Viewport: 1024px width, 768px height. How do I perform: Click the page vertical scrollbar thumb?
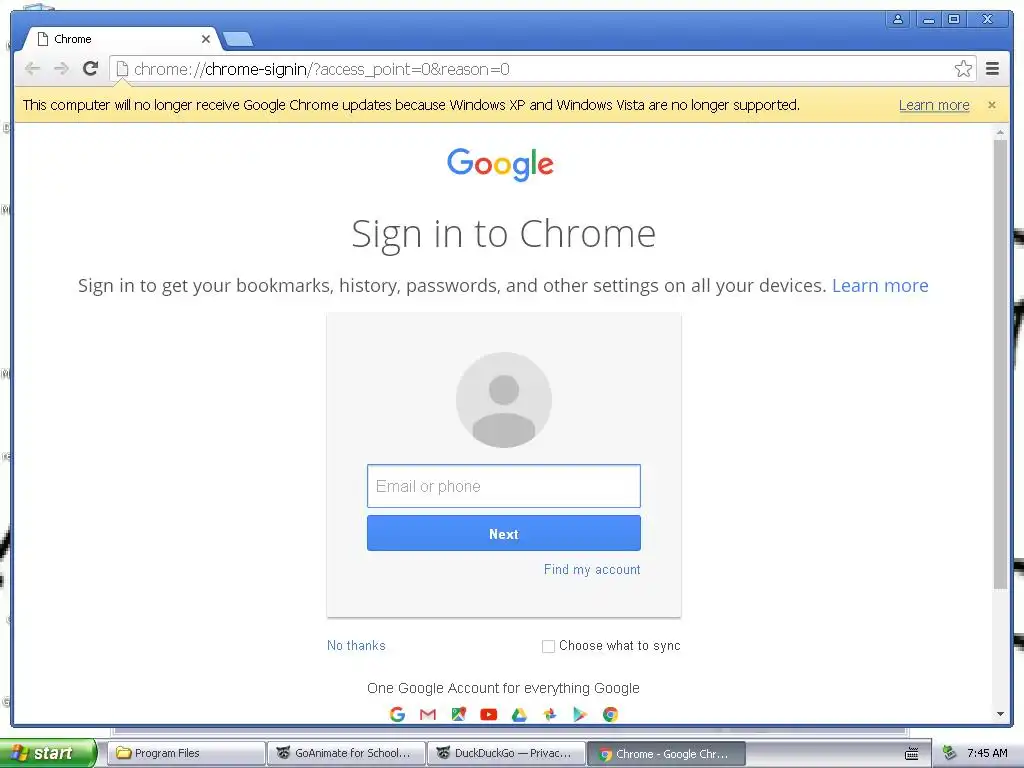pos(1000,363)
